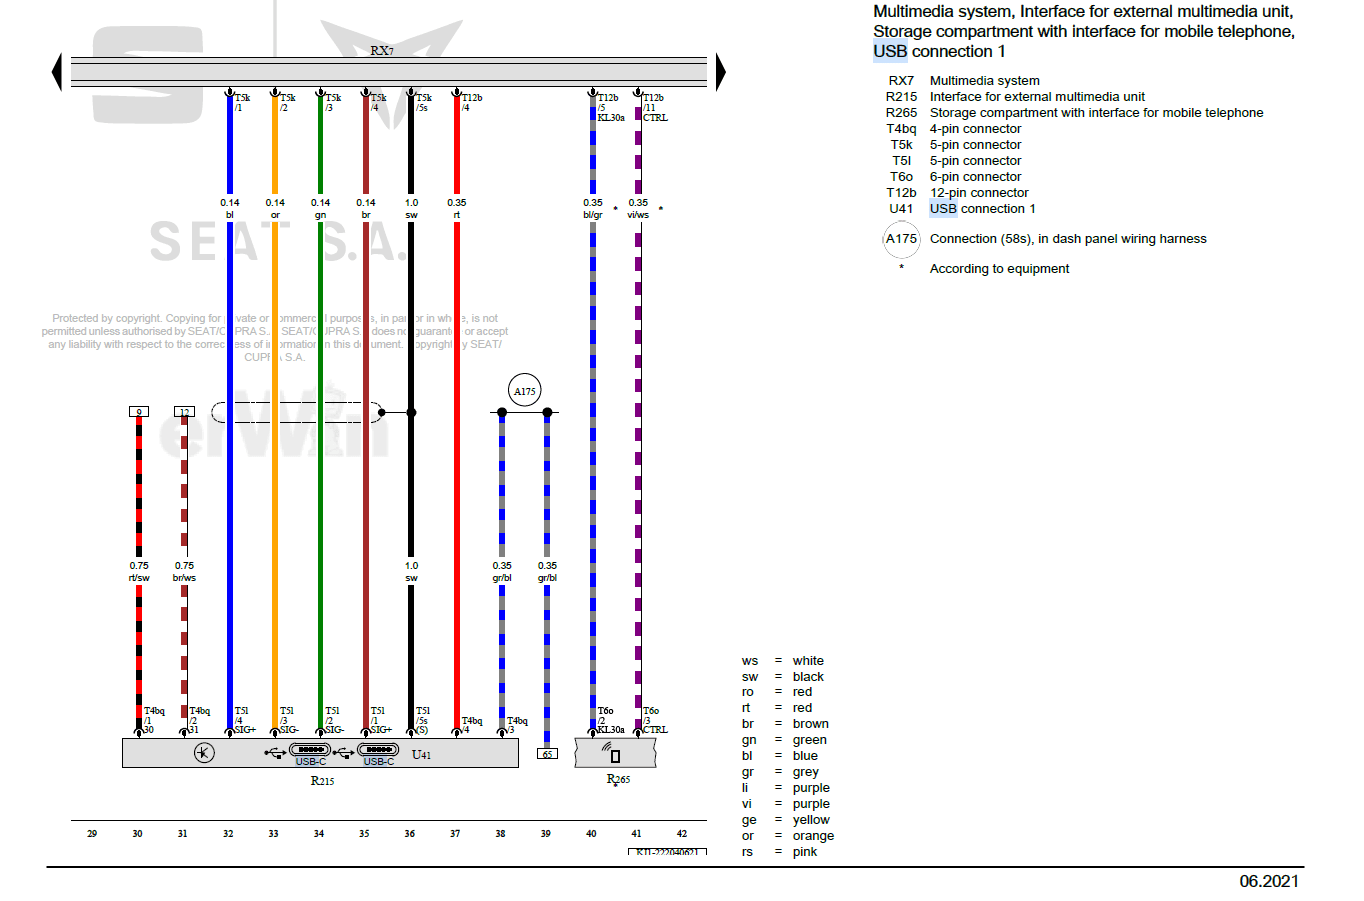Image resolution: width=1364 pixels, height=901 pixels.
Task: Click the USB-C port icon beside the U41 label
Action: pos(378,750)
